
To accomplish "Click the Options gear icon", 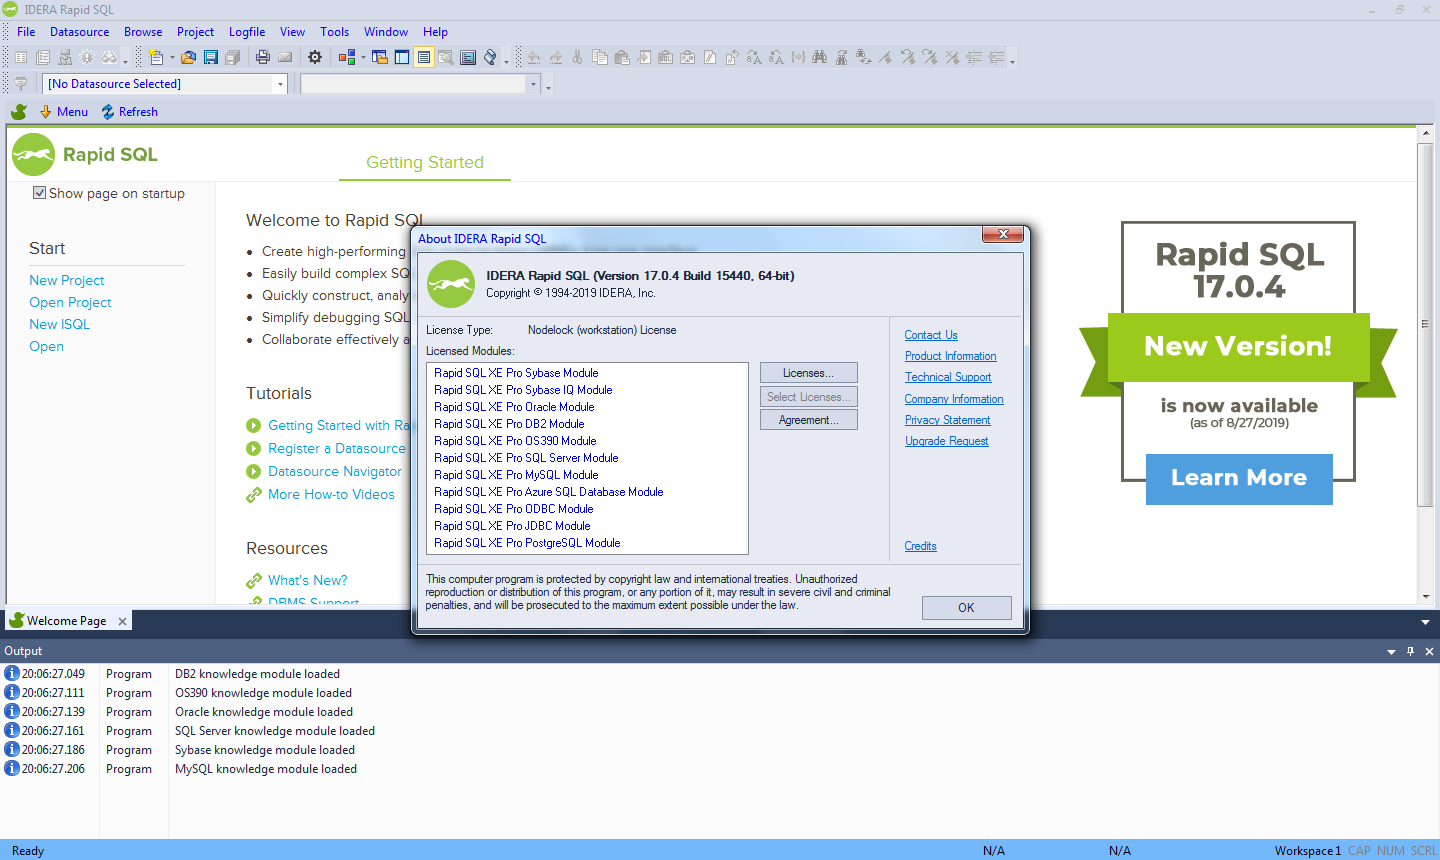I will click(315, 57).
